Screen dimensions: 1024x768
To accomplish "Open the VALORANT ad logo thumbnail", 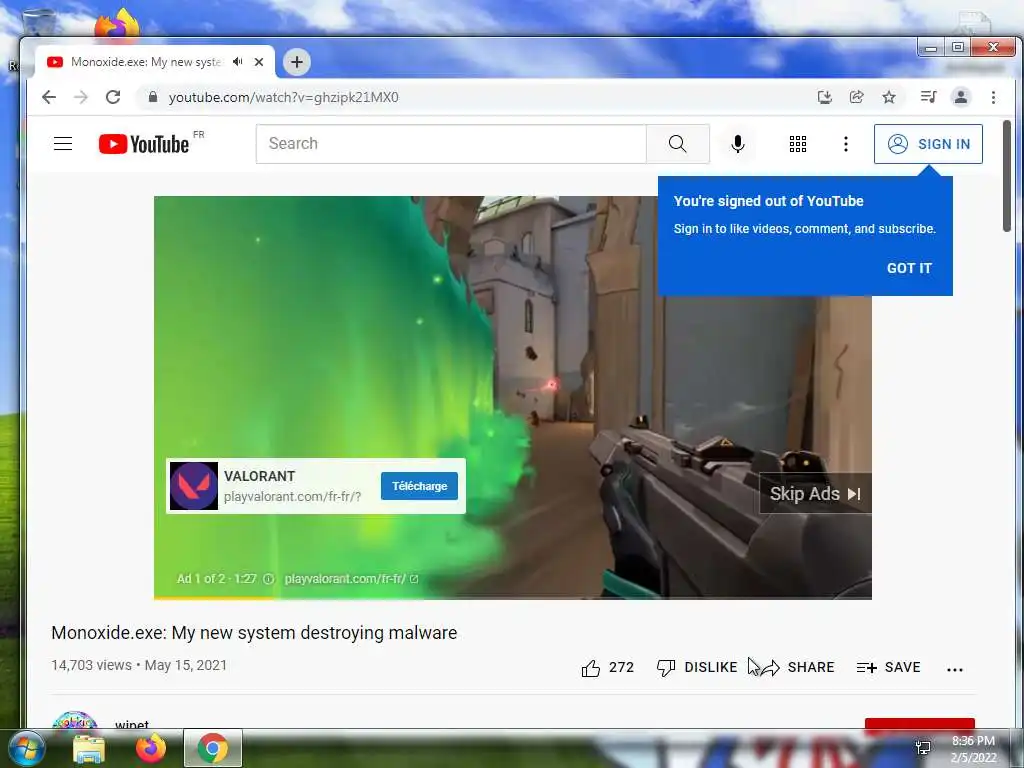I will [x=194, y=486].
